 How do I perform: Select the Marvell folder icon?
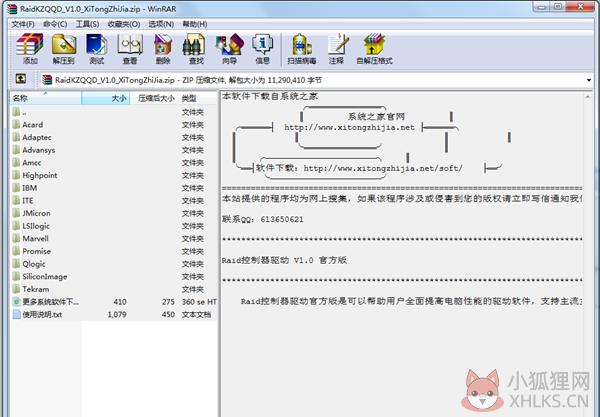coord(16,238)
